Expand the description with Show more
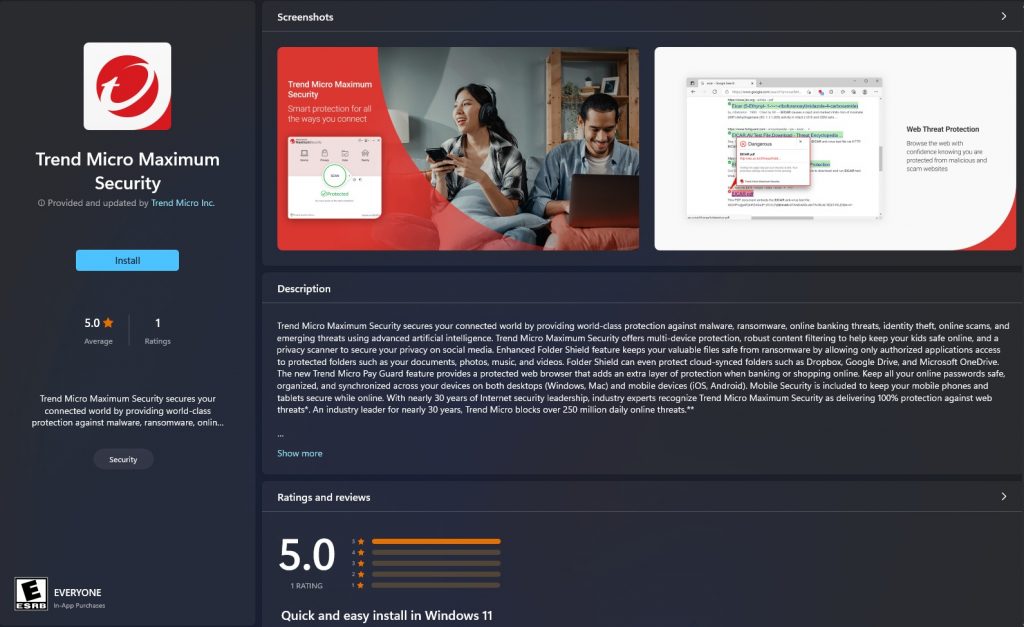1024x627 pixels. pos(299,453)
